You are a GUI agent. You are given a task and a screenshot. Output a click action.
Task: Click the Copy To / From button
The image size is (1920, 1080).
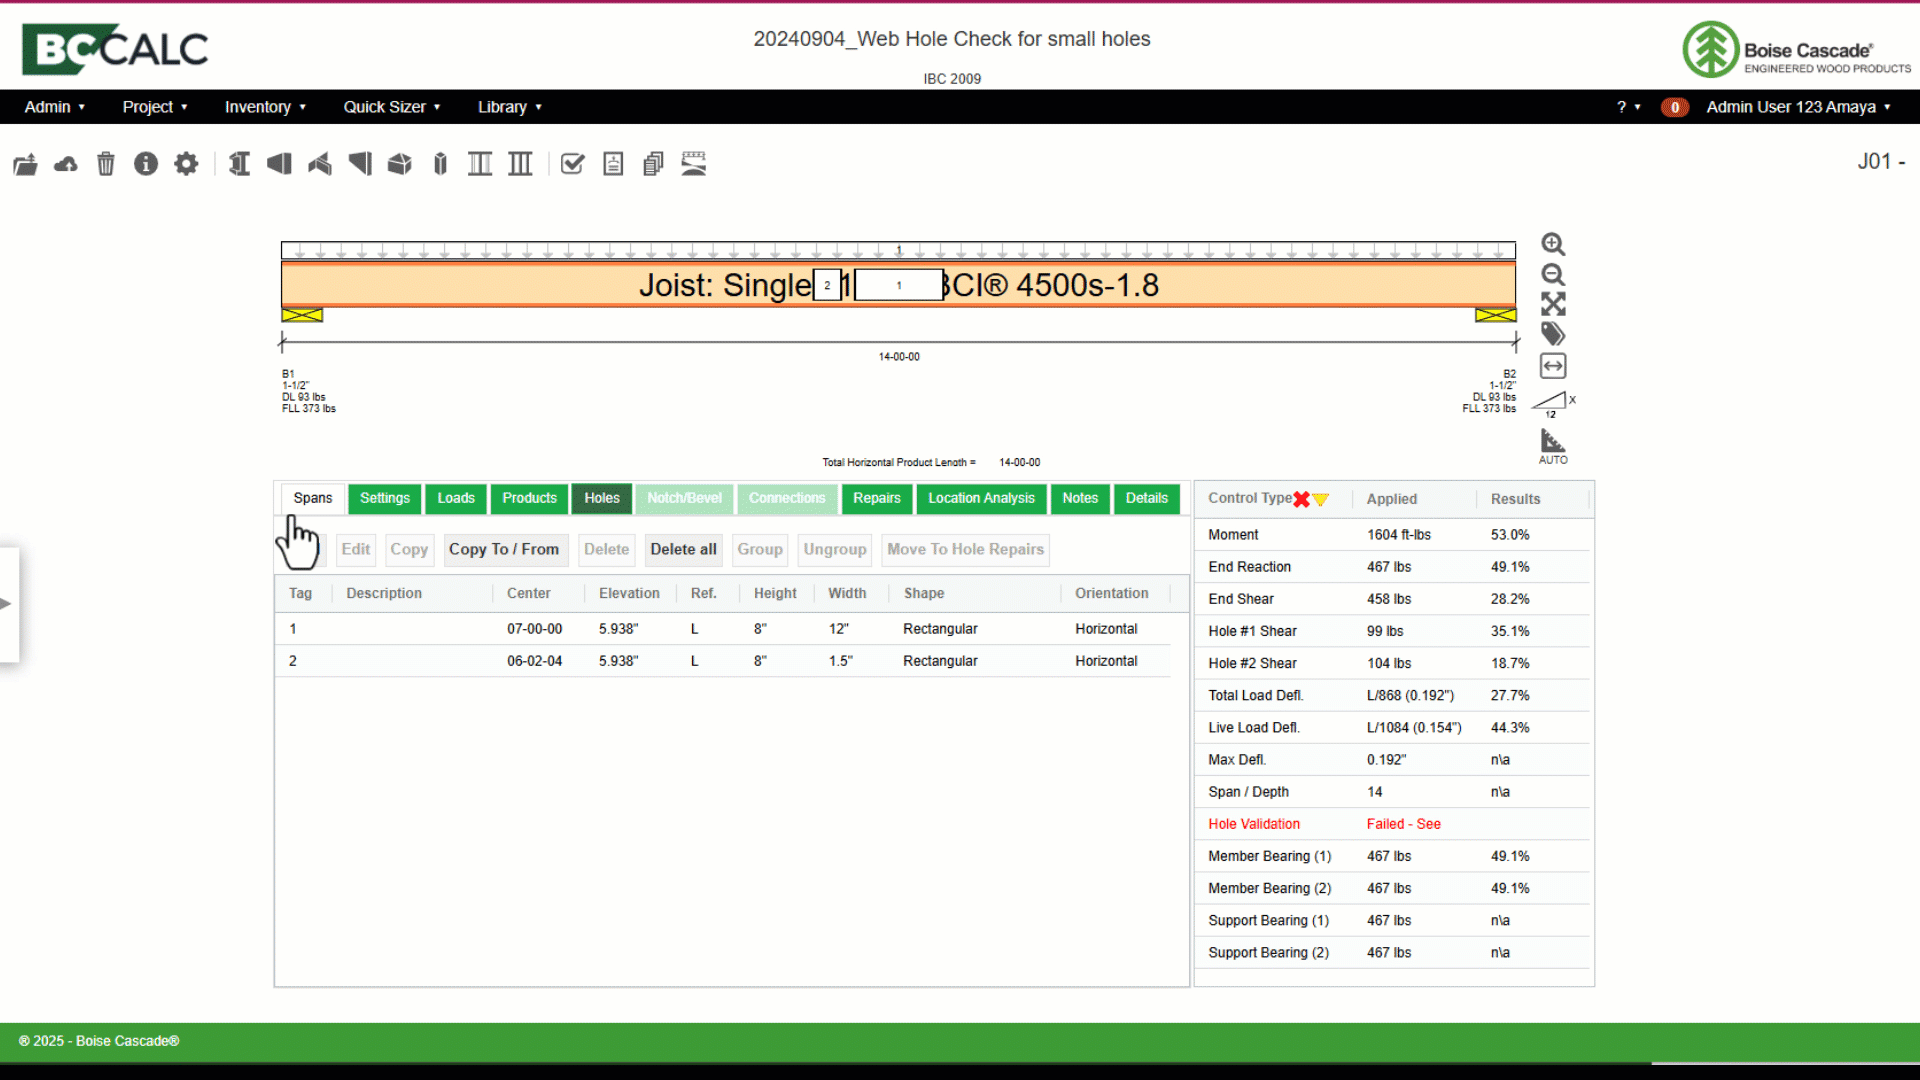[504, 549]
